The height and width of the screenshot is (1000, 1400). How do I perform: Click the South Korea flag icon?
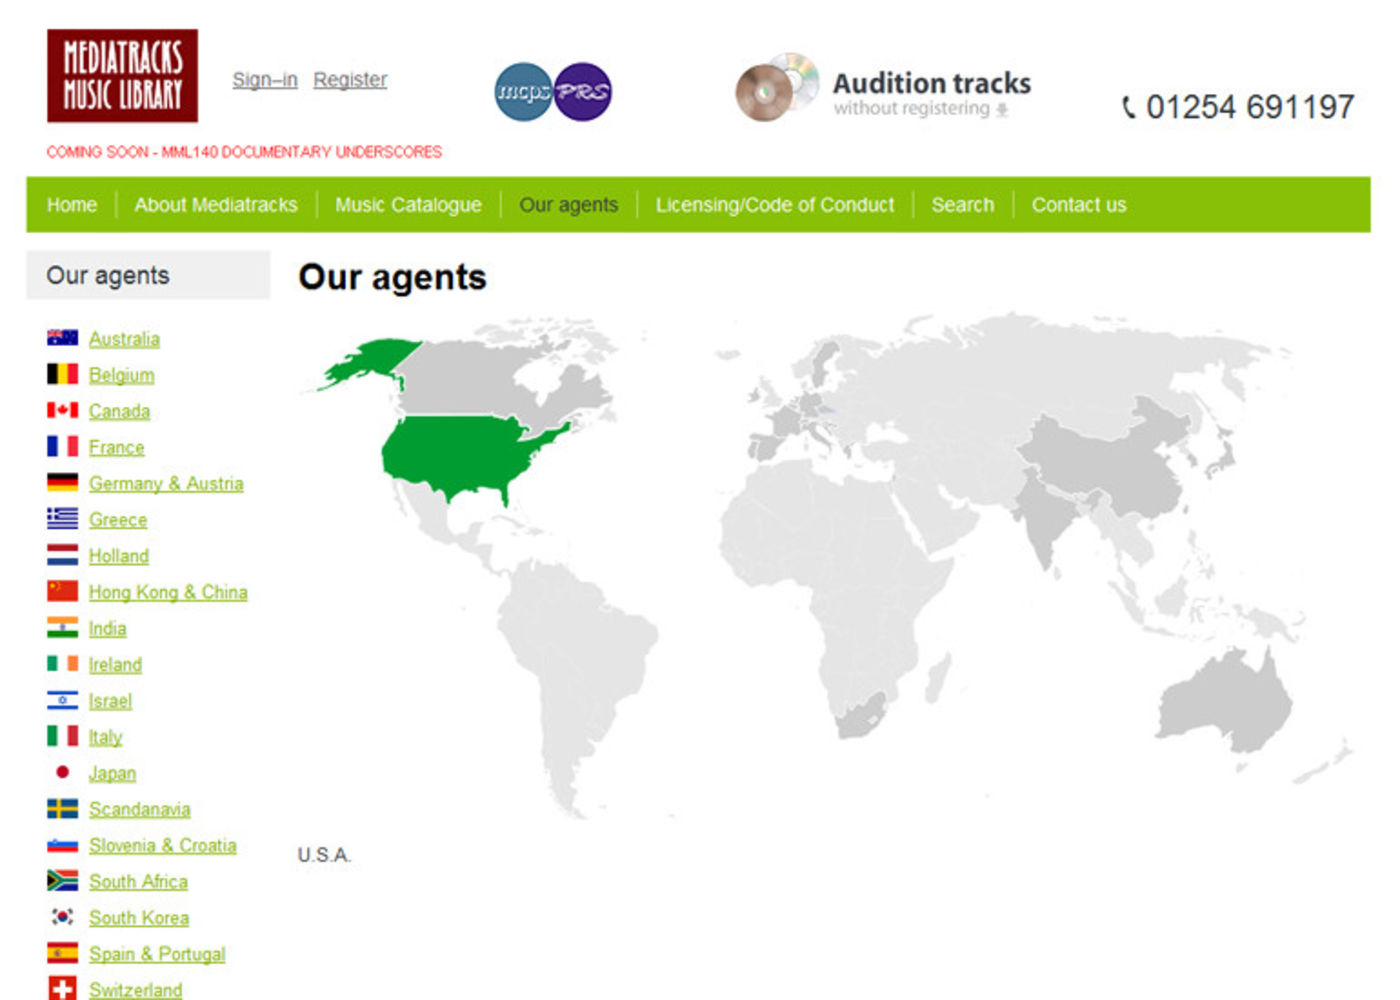pyautogui.click(x=62, y=917)
